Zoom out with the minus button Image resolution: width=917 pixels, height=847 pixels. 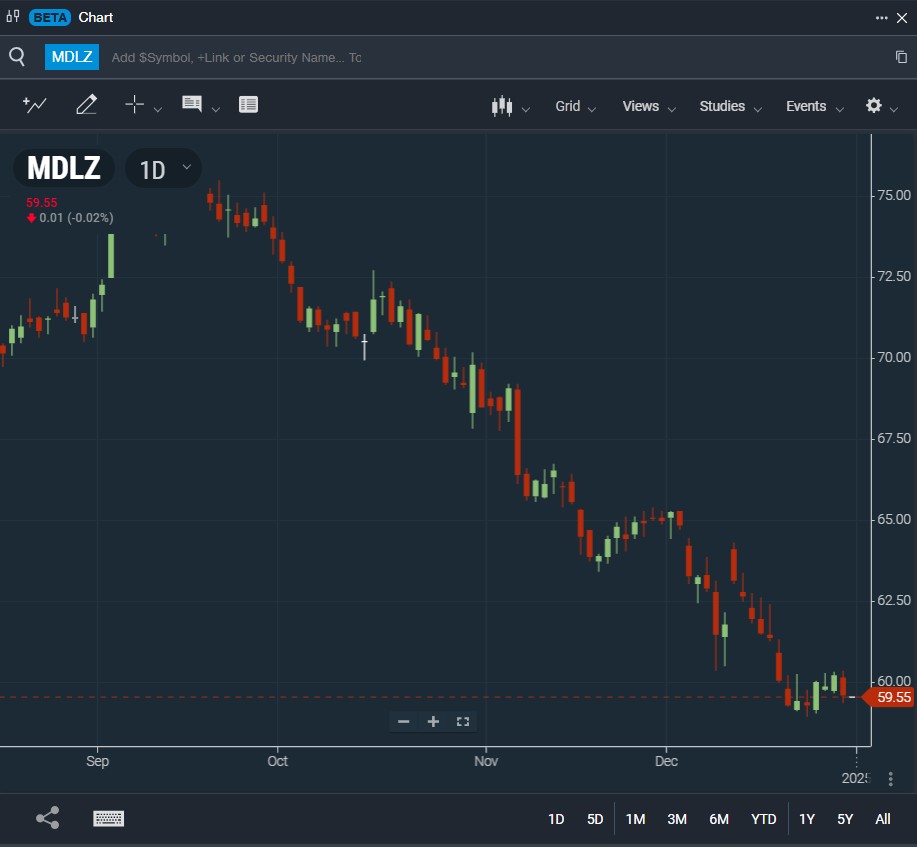[x=404, y=721]
